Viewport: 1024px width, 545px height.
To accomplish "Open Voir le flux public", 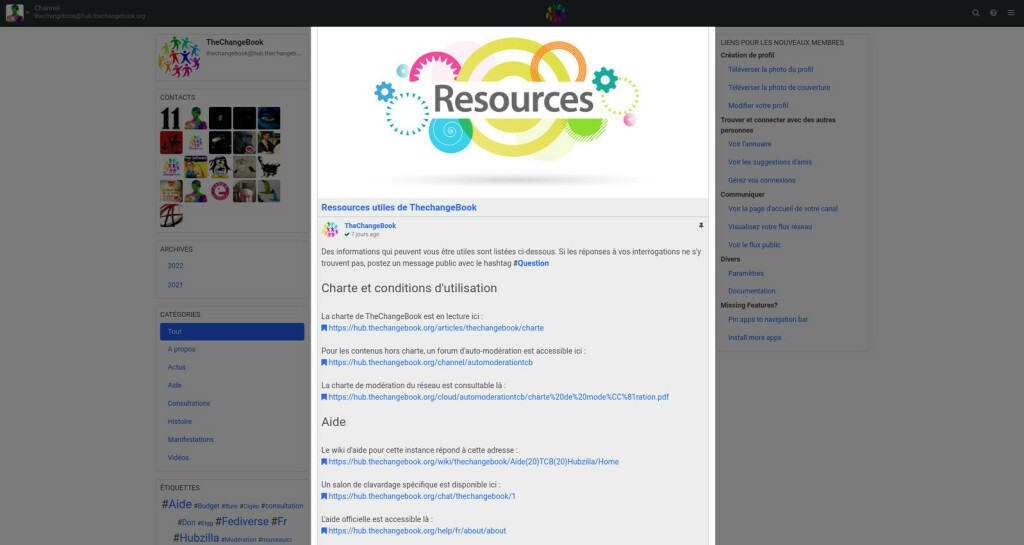I will point(754,245).
